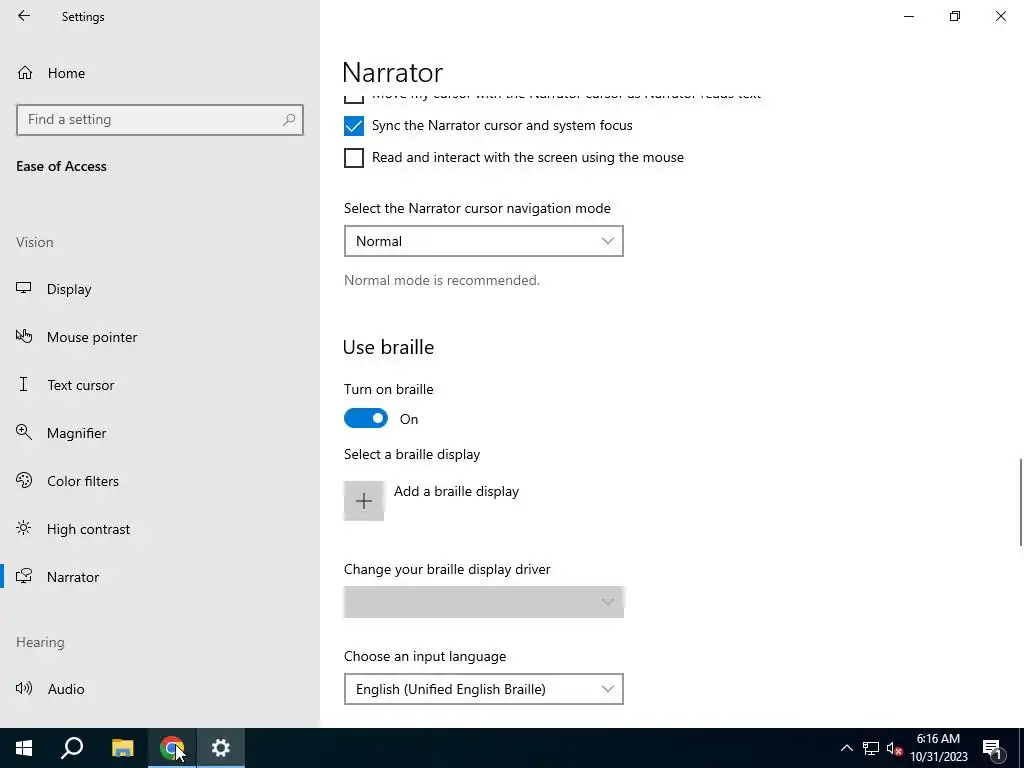
Task: Open Narrator cursor navigation mode dropdown
Action: (484, 241)
